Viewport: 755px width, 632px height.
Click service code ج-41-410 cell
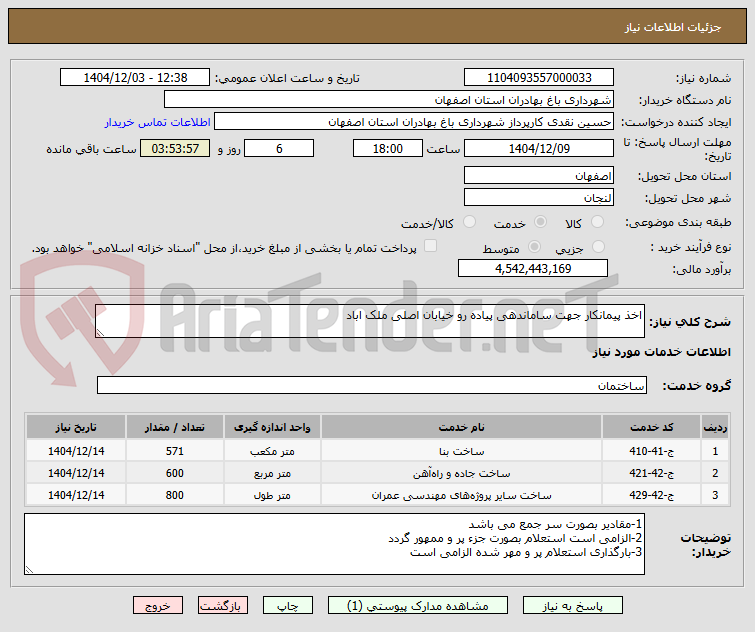click(x=651, y=451)
